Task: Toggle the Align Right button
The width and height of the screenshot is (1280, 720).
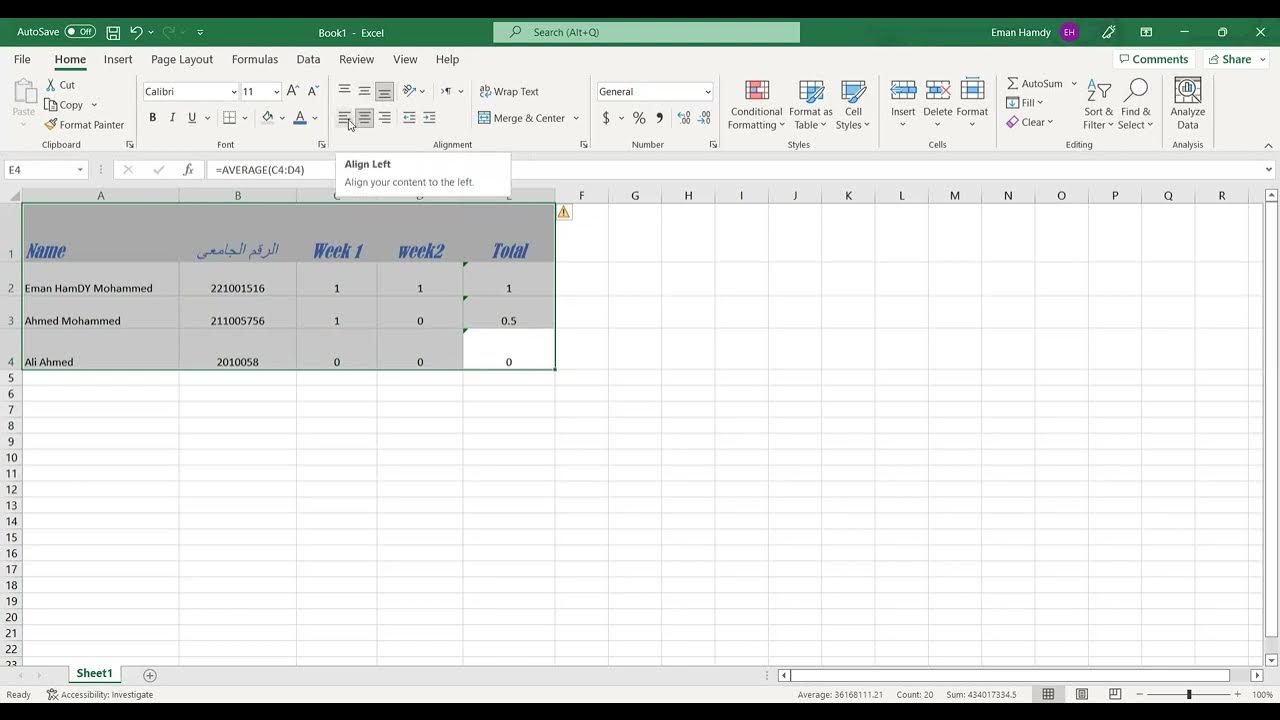Action: coord(384,118)
